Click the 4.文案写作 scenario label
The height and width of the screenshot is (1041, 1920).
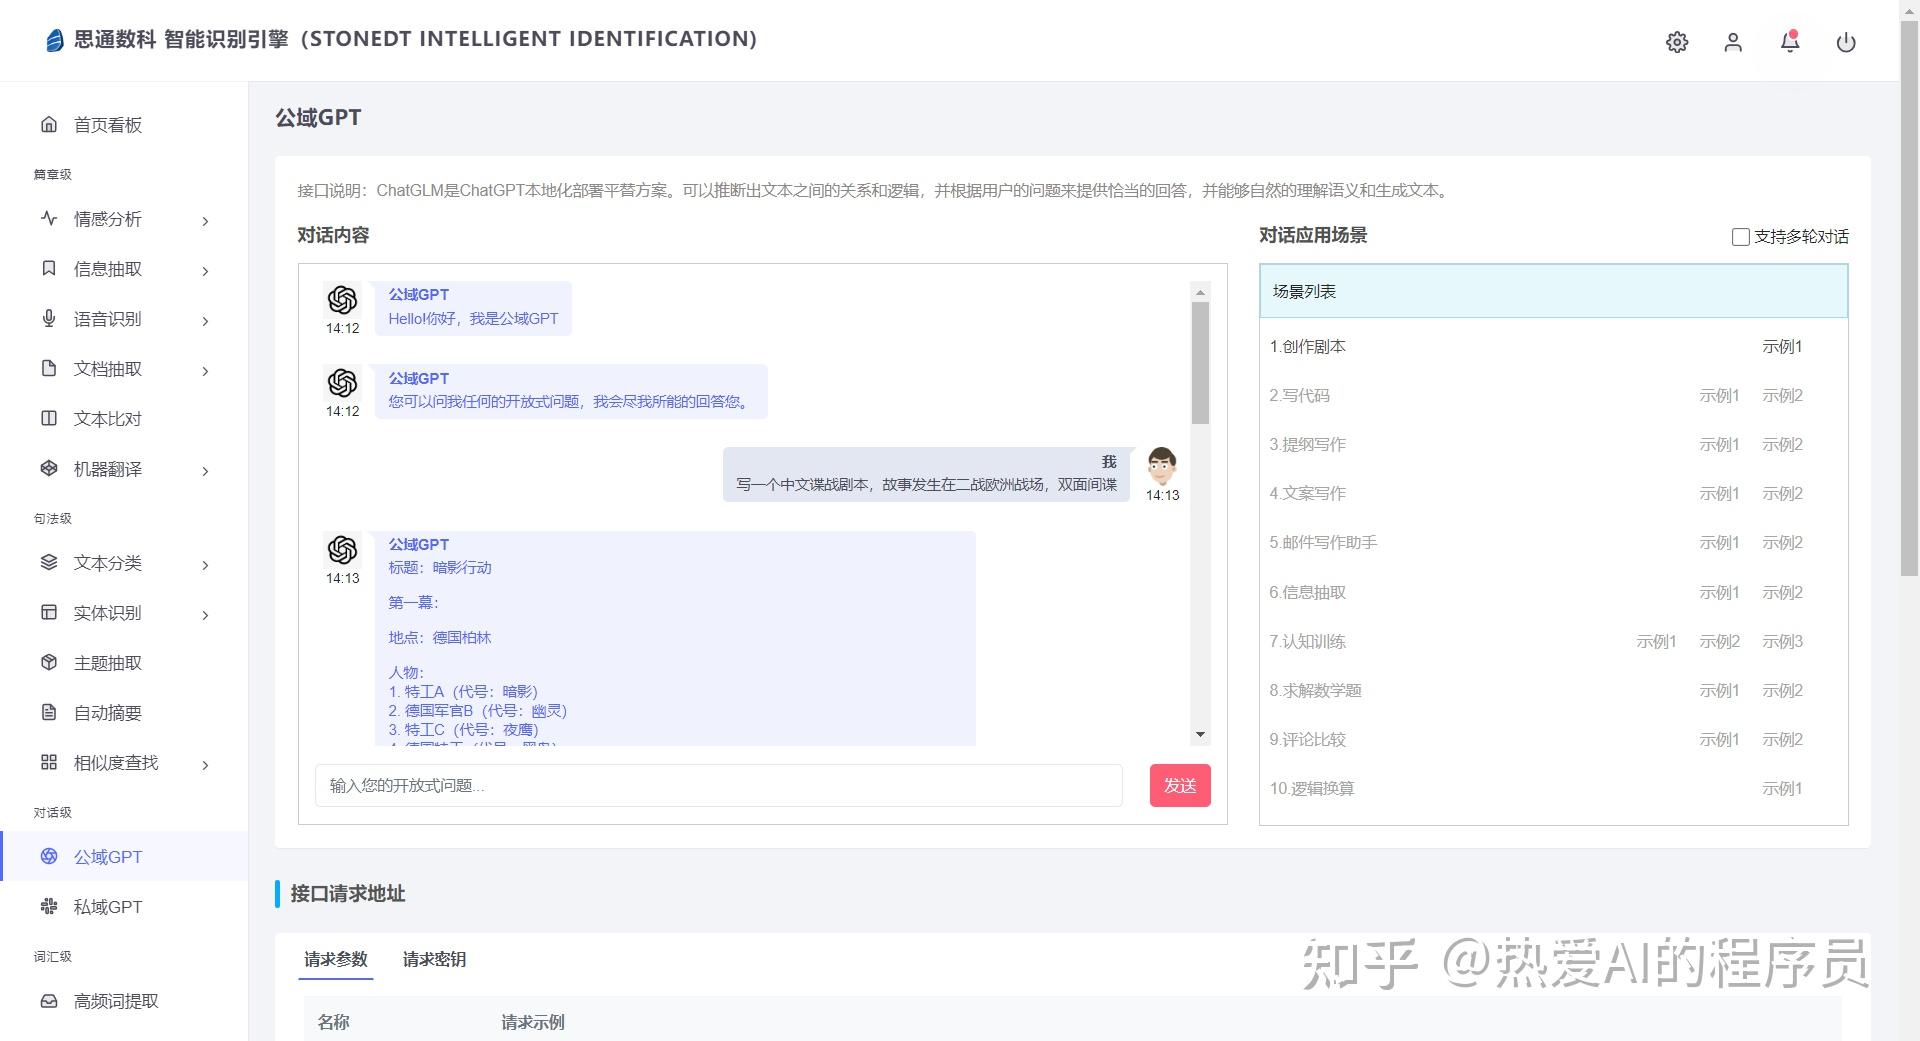point(1307,494)
